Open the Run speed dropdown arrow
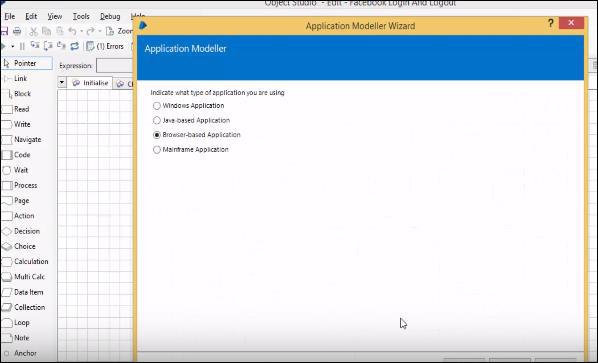The width and height of the screenshot is (598, 363). [x=13, y=46]
